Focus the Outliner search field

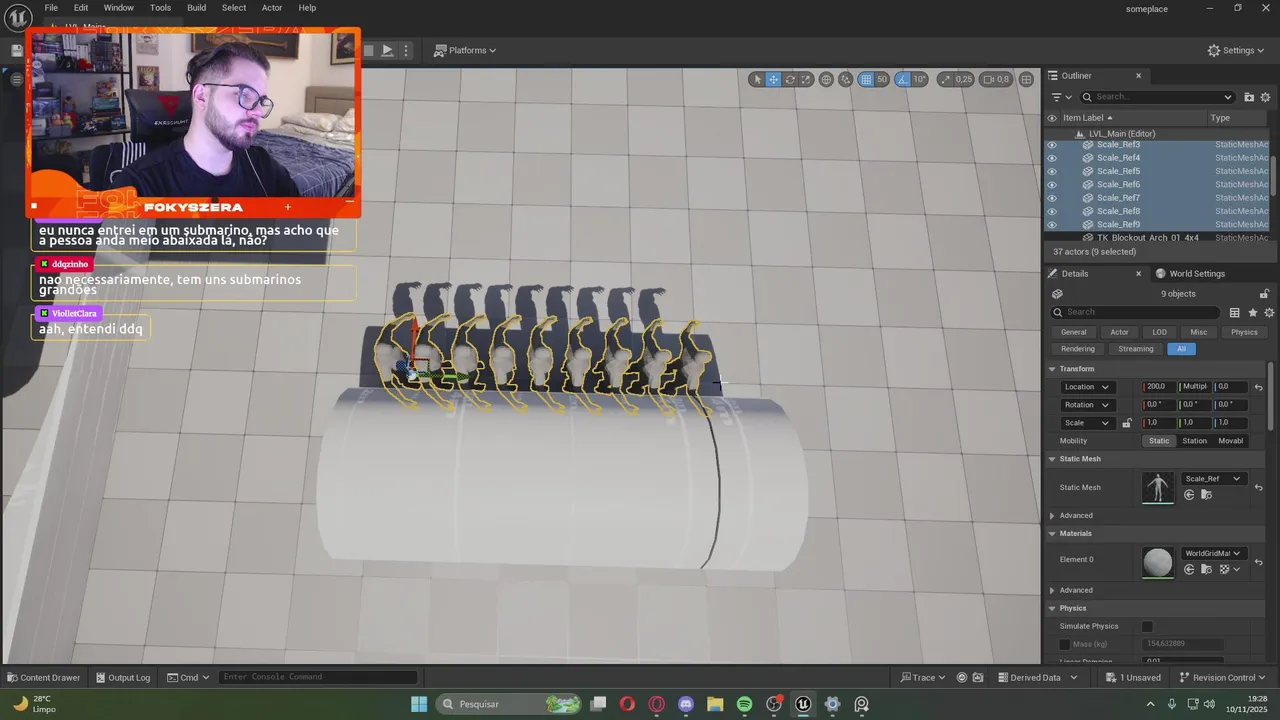pyautogui.click(x=1158, y=97)
